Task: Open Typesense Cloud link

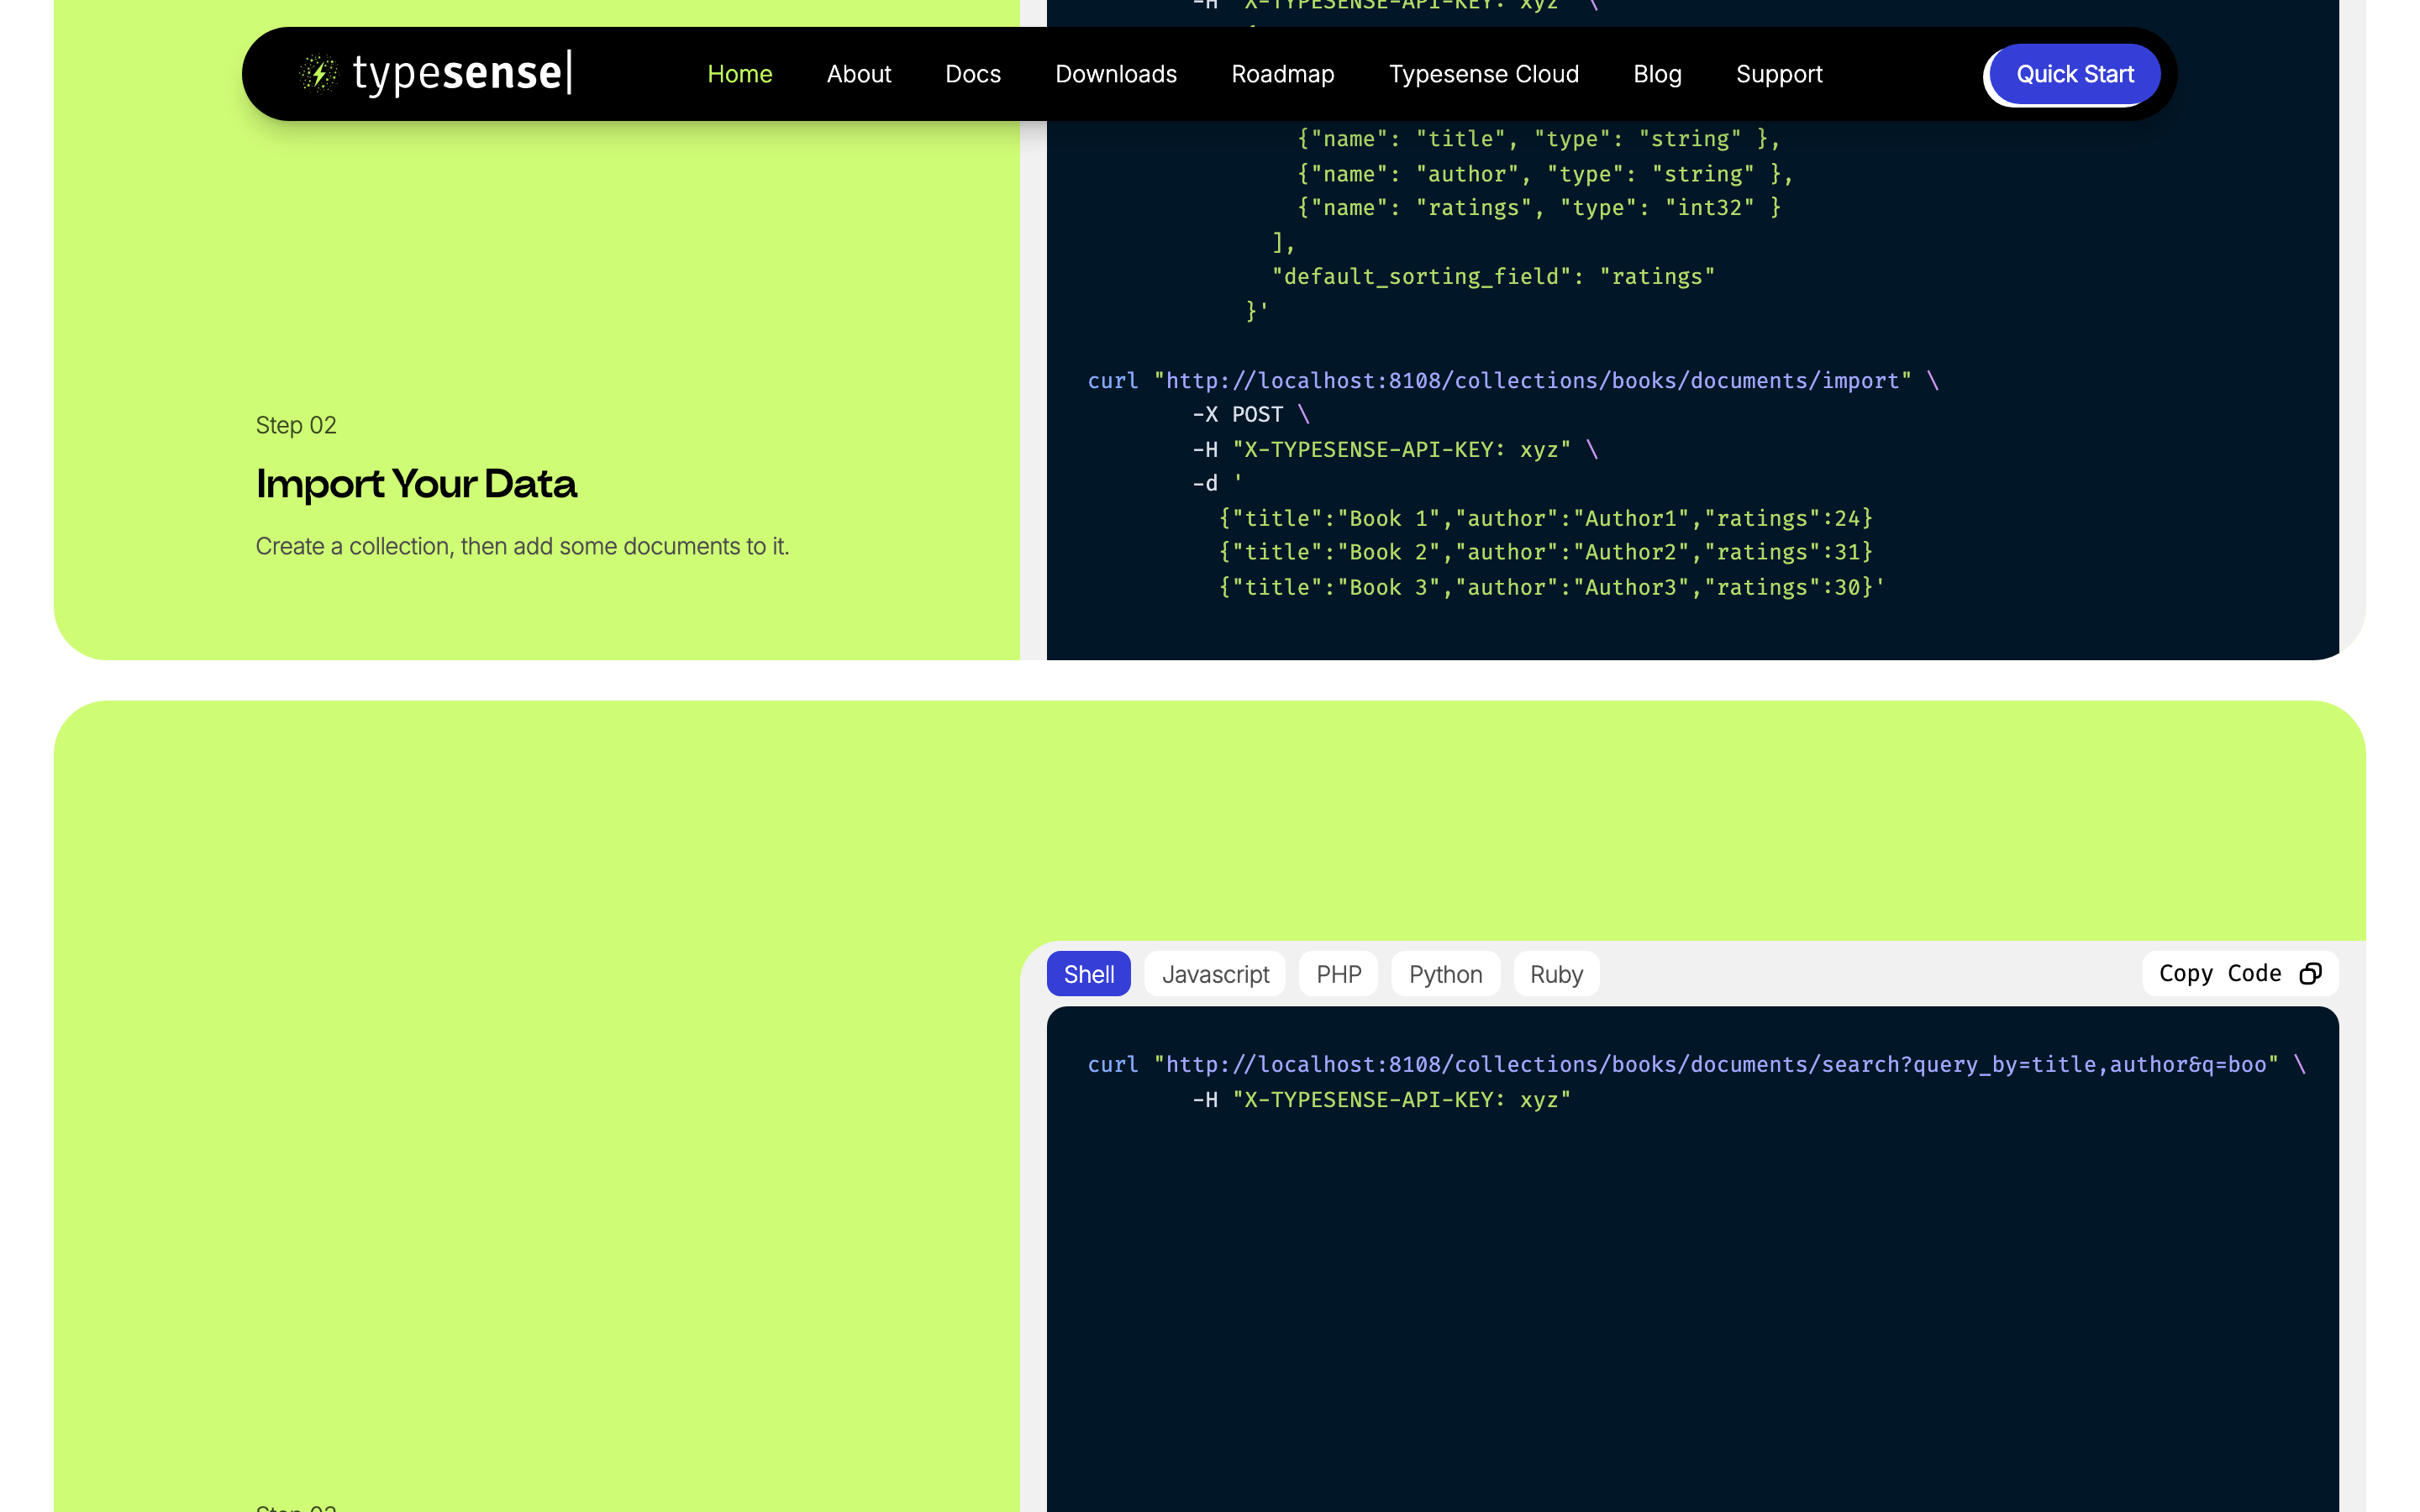Action: (x=1484, y=74)
